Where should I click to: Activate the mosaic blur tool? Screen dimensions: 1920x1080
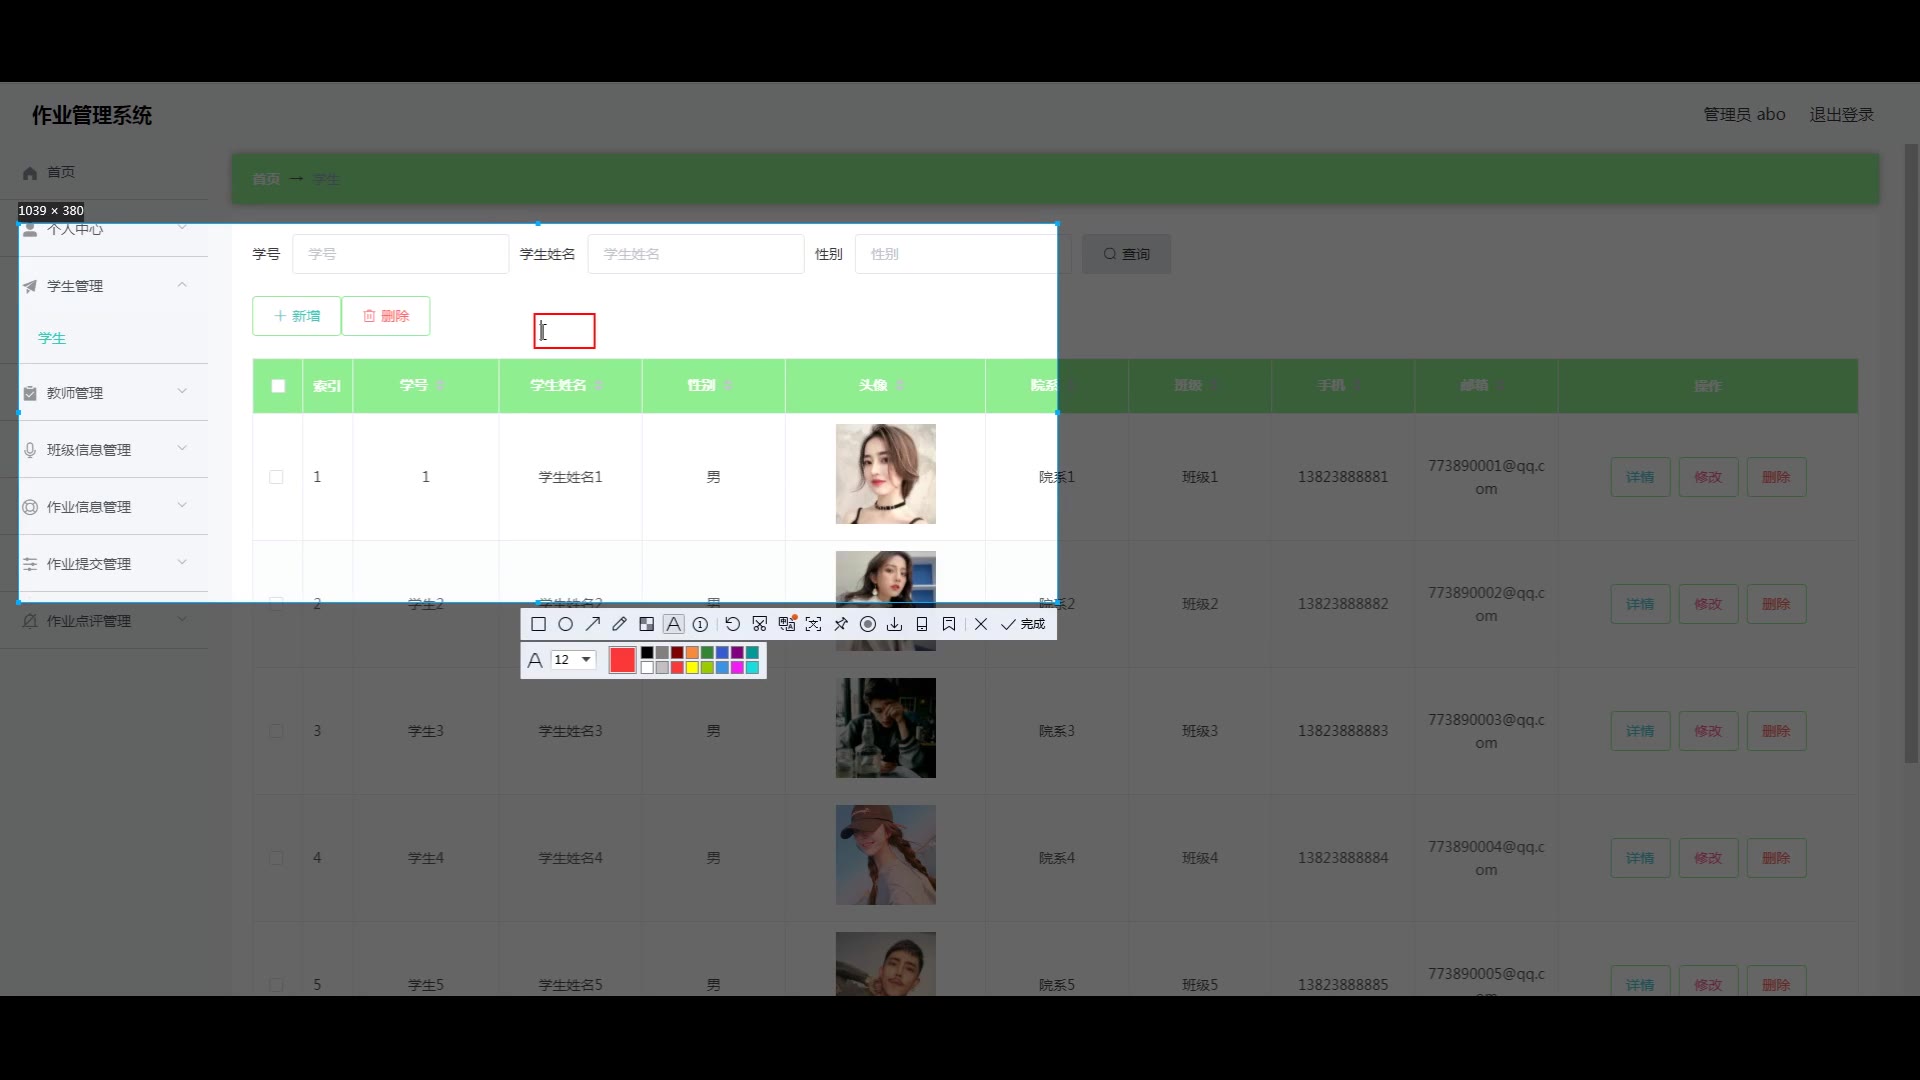(646, 624)
